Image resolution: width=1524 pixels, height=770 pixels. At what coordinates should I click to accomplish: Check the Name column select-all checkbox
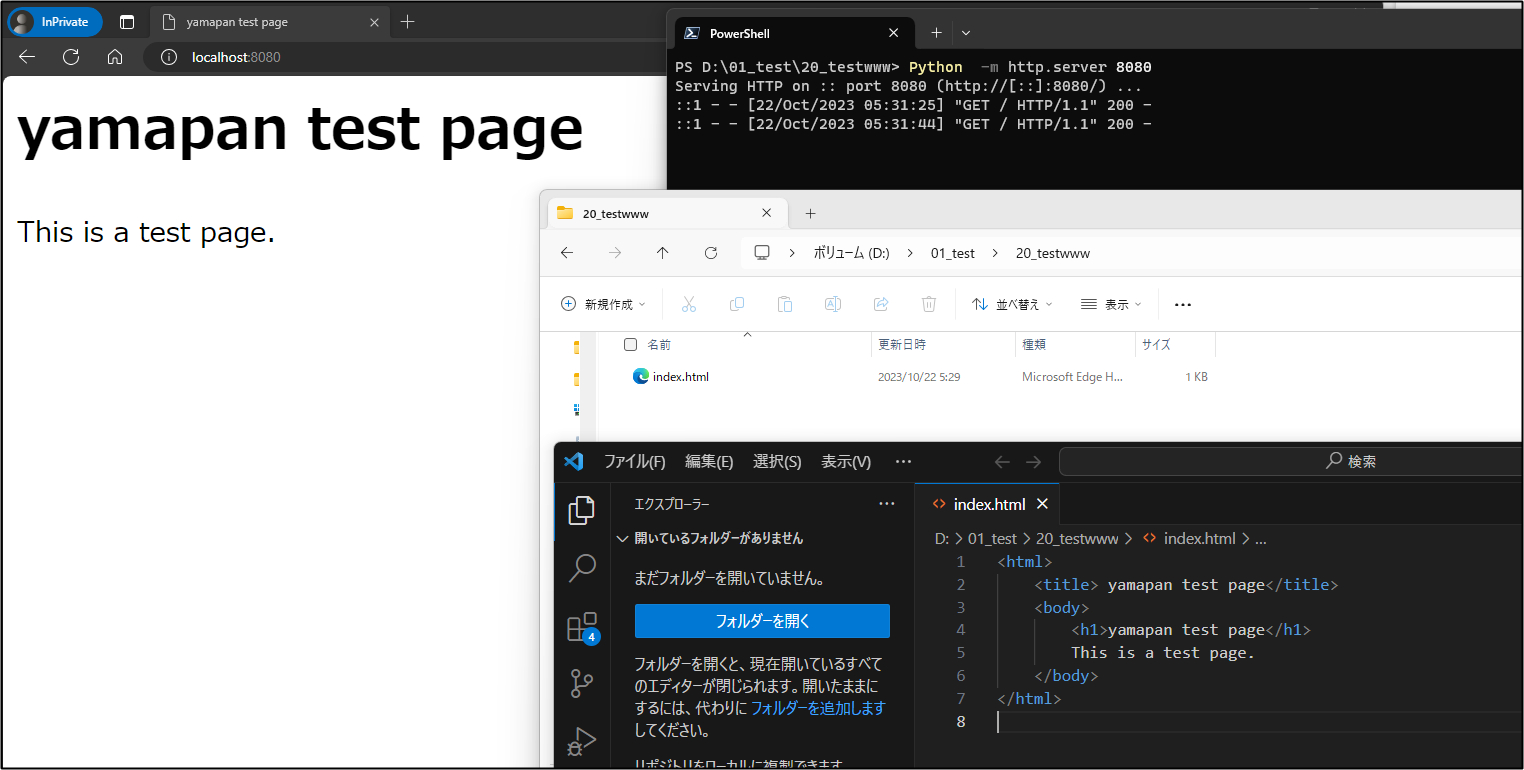[630, 344]
